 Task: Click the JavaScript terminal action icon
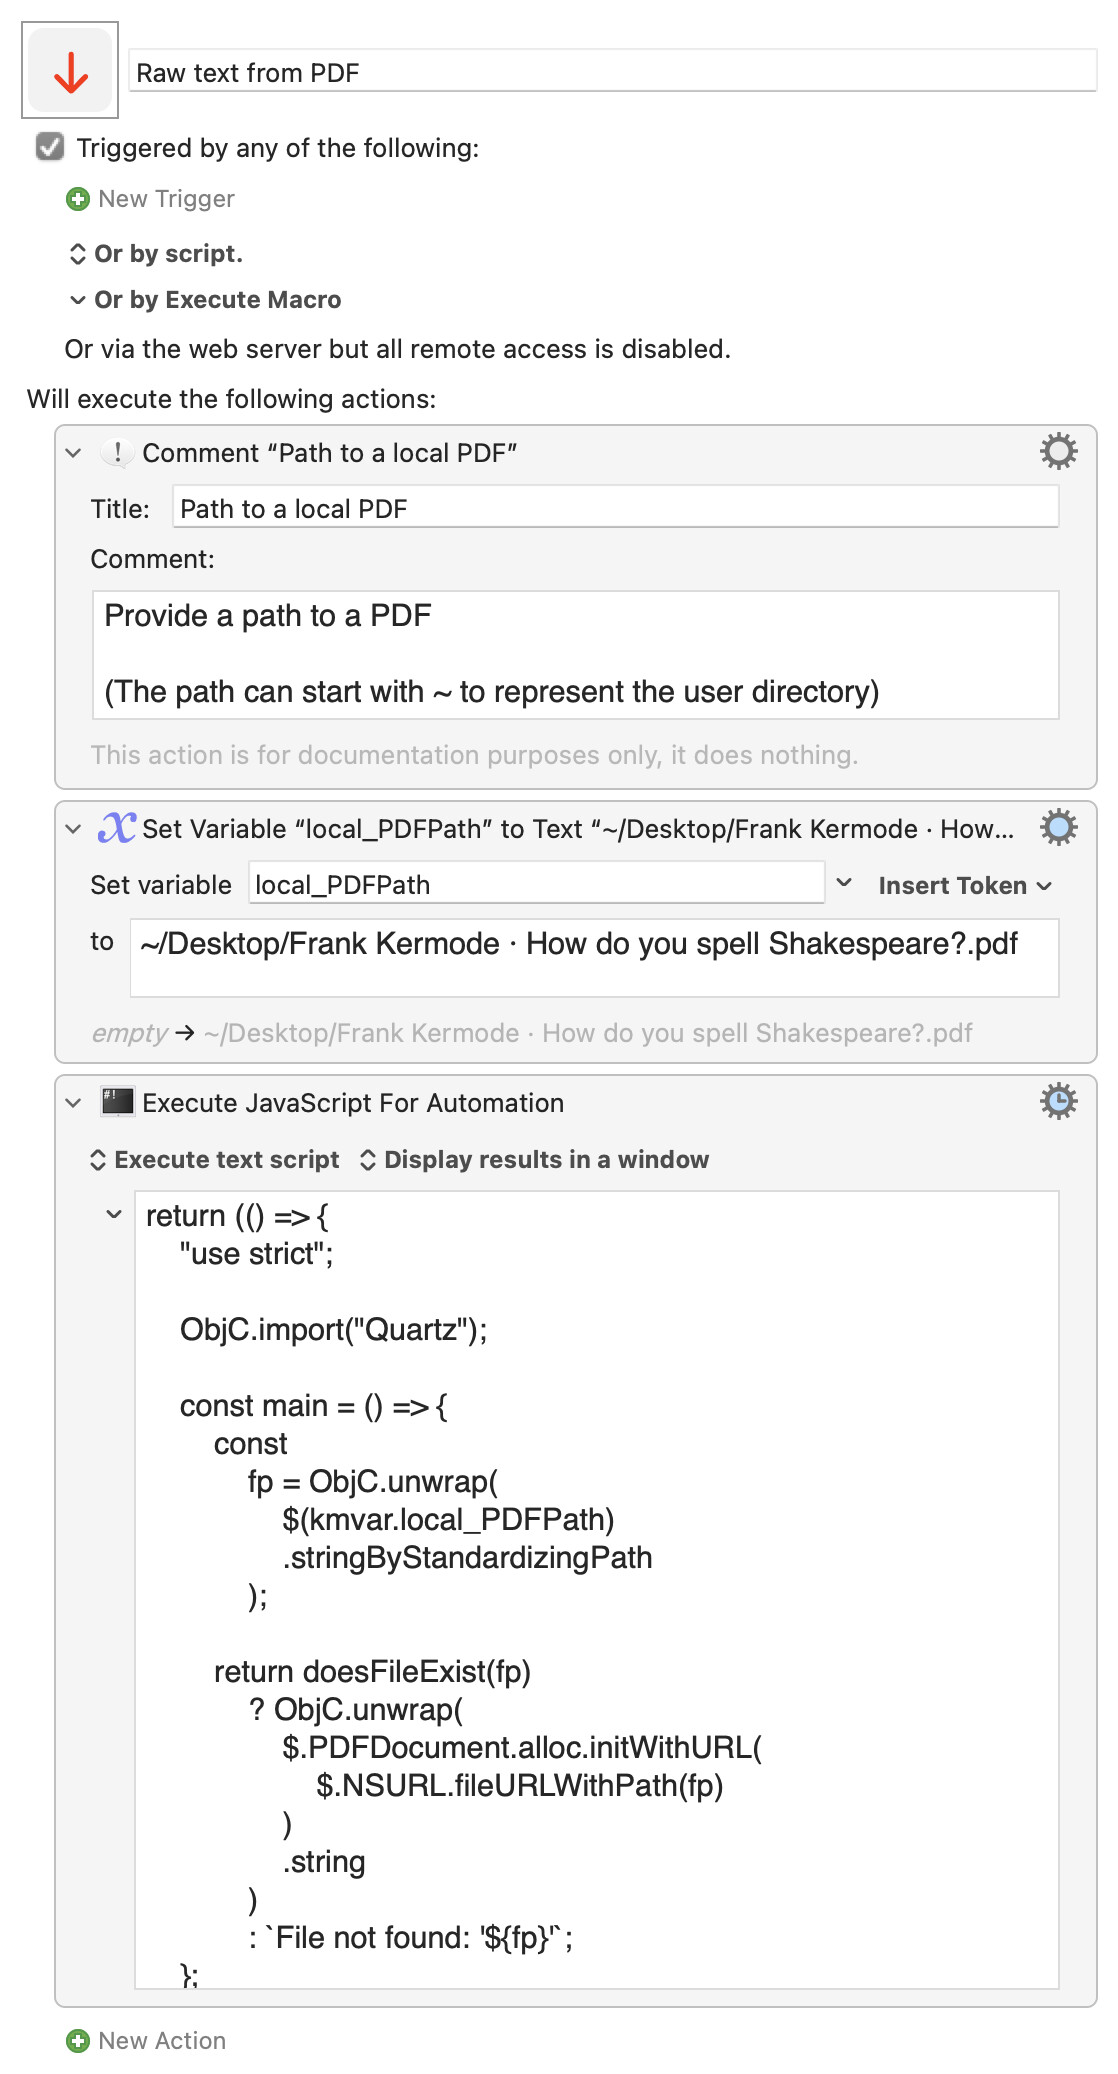click(x=117, y=1102)
